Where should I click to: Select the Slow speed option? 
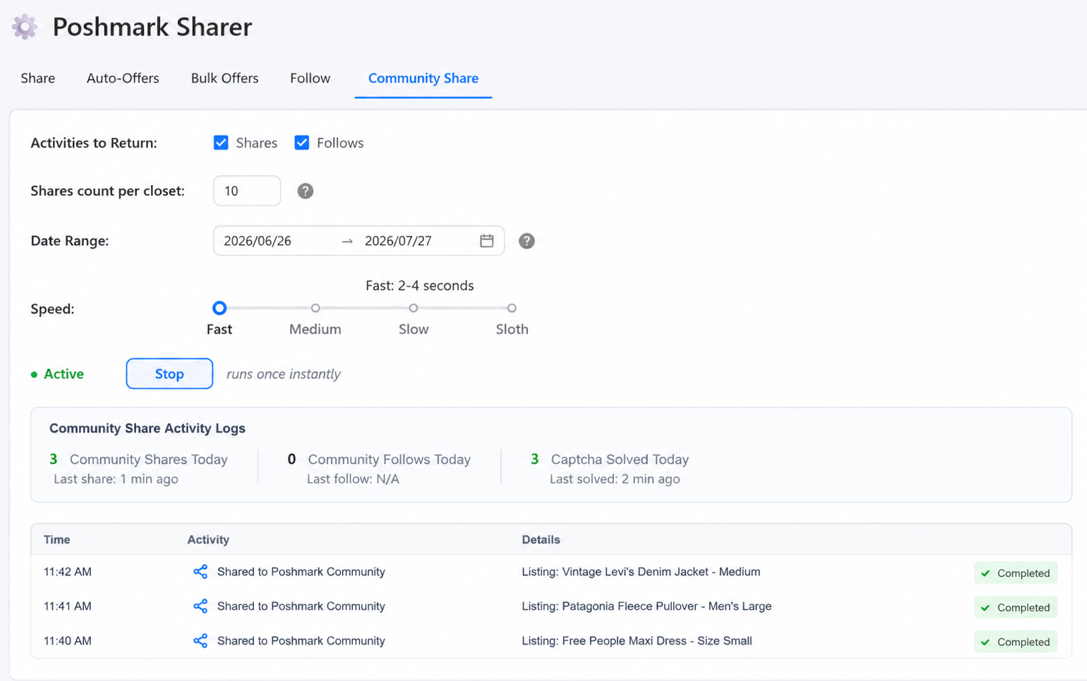point(413,308)
